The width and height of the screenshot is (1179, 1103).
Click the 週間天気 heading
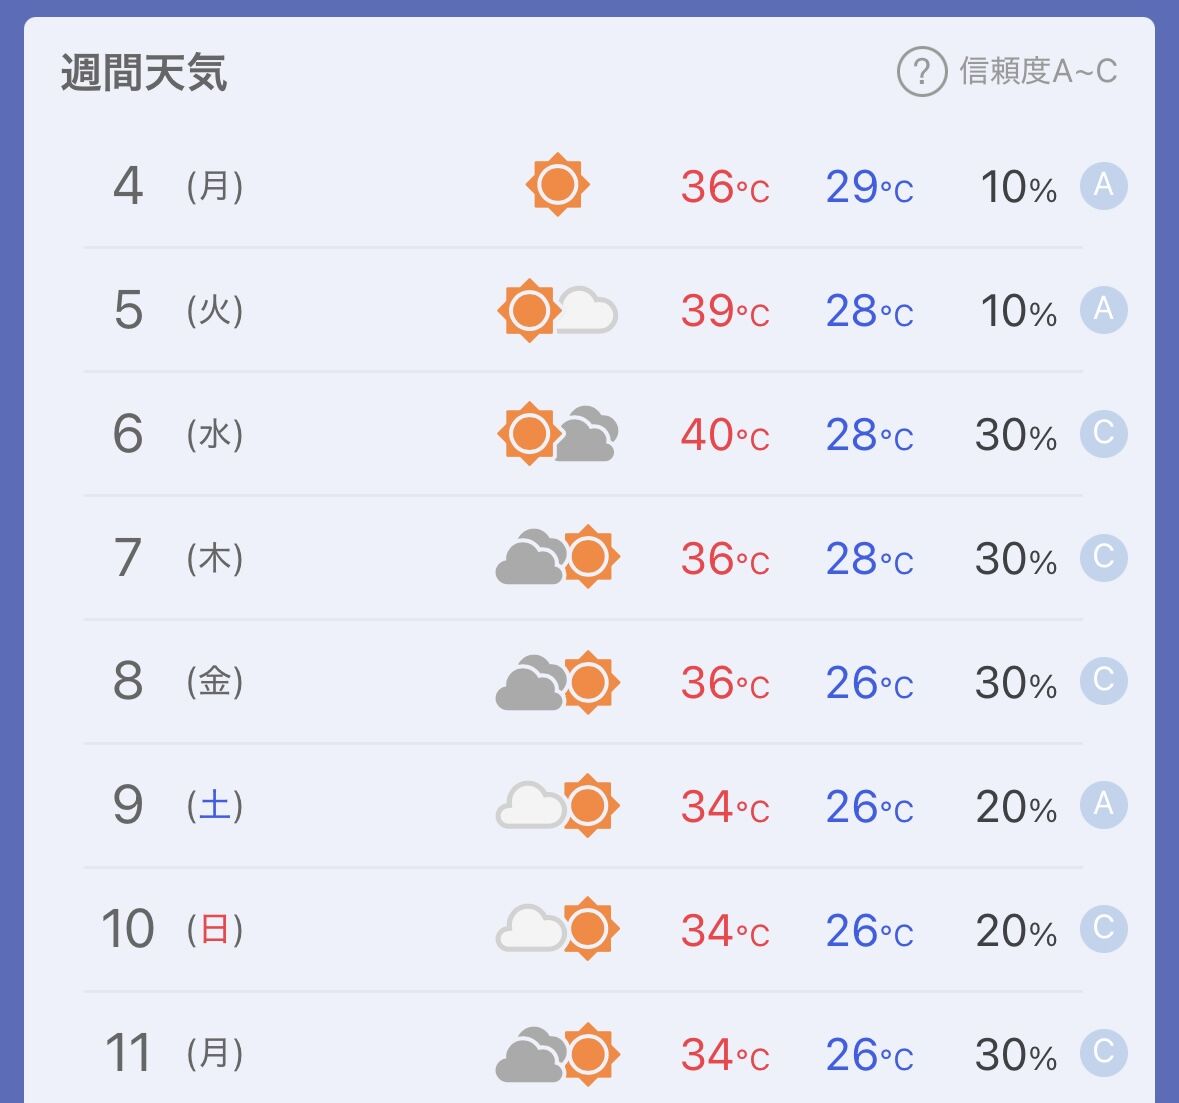144,73
